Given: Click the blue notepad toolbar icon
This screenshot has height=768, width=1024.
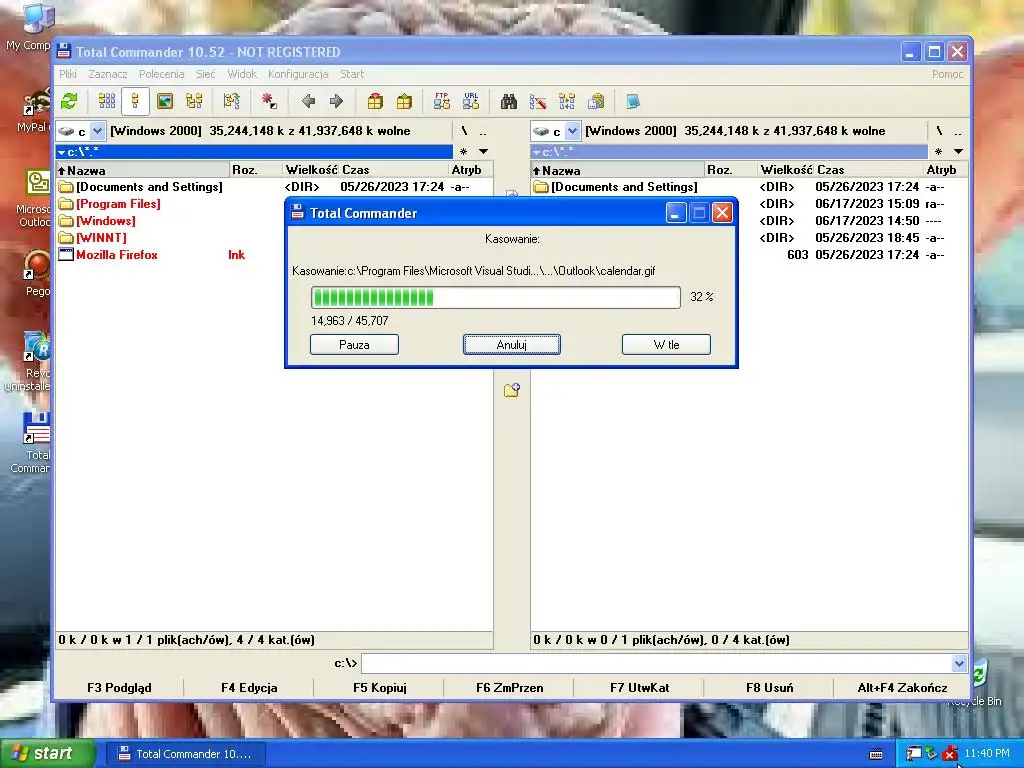Looking at the screenshot, I should (633, 101).
